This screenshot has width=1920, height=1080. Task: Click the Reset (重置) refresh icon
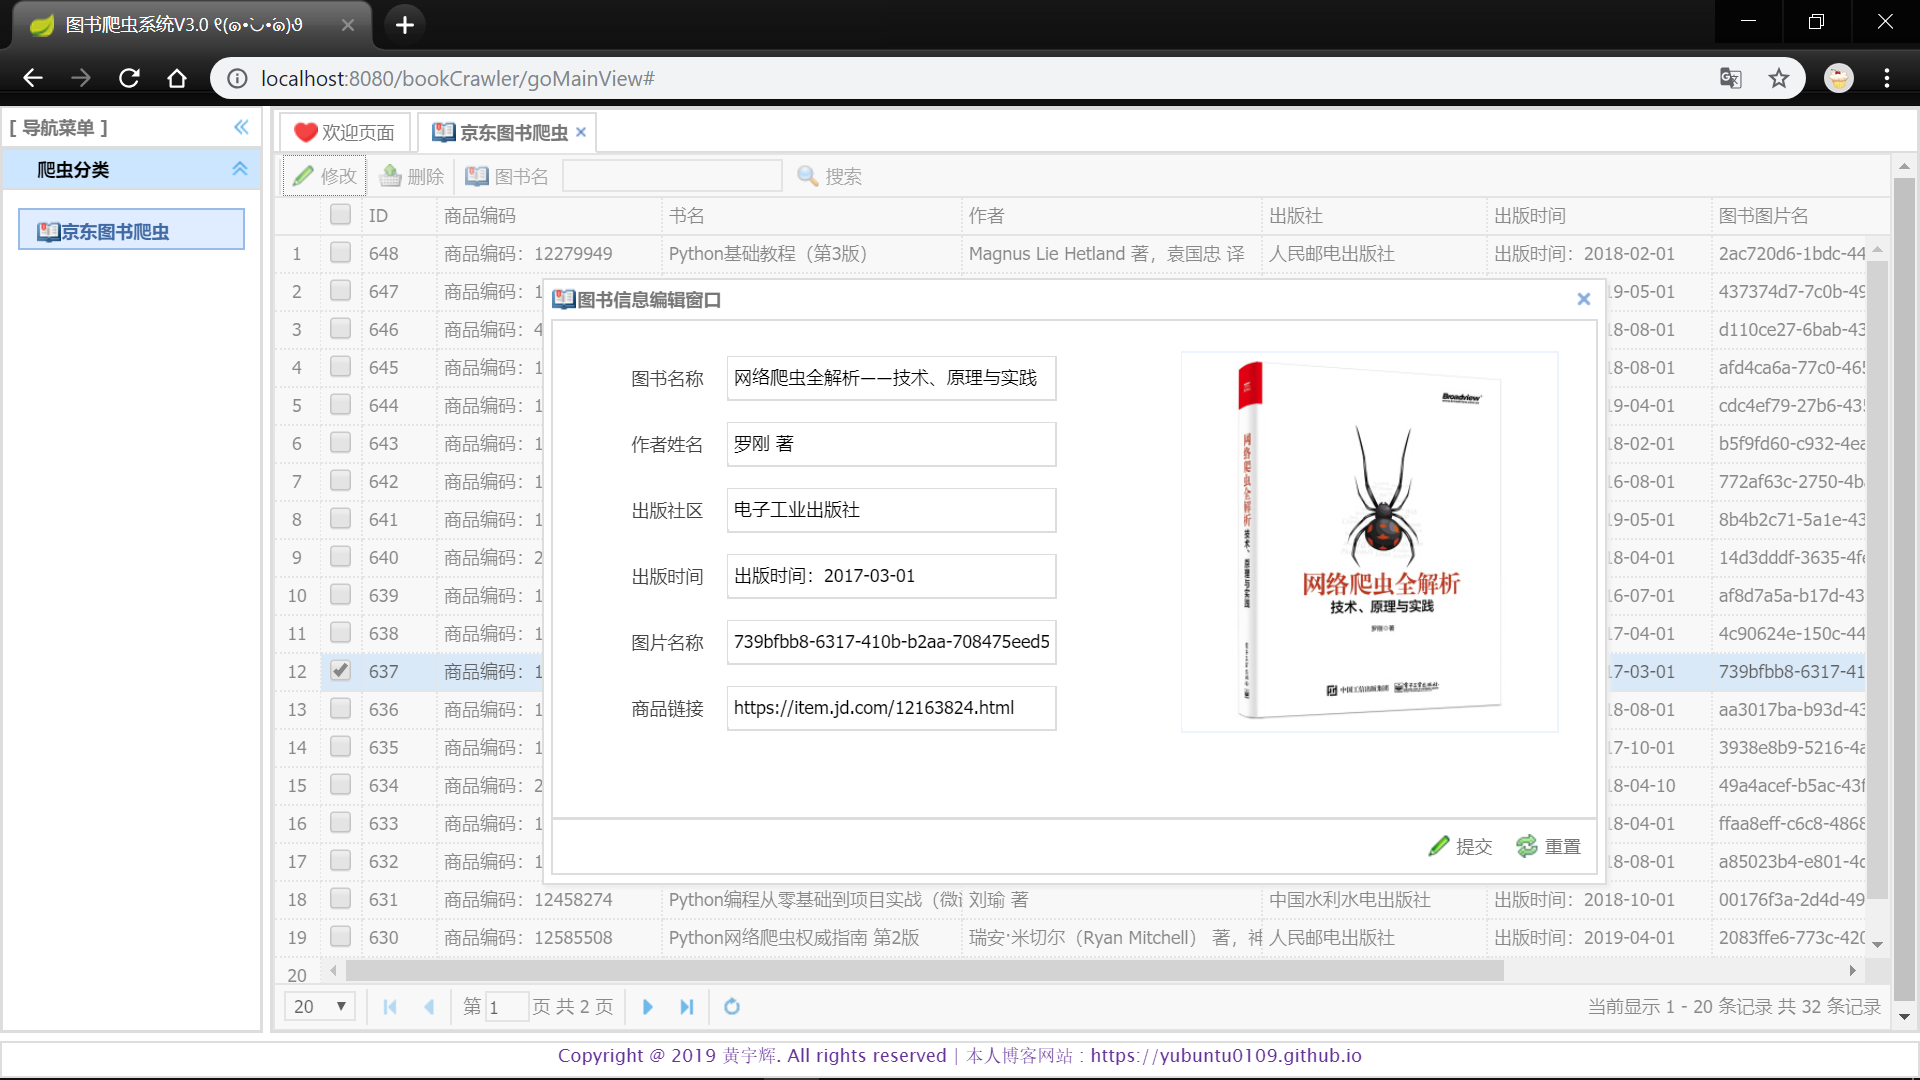click(x=1527, y=847)
